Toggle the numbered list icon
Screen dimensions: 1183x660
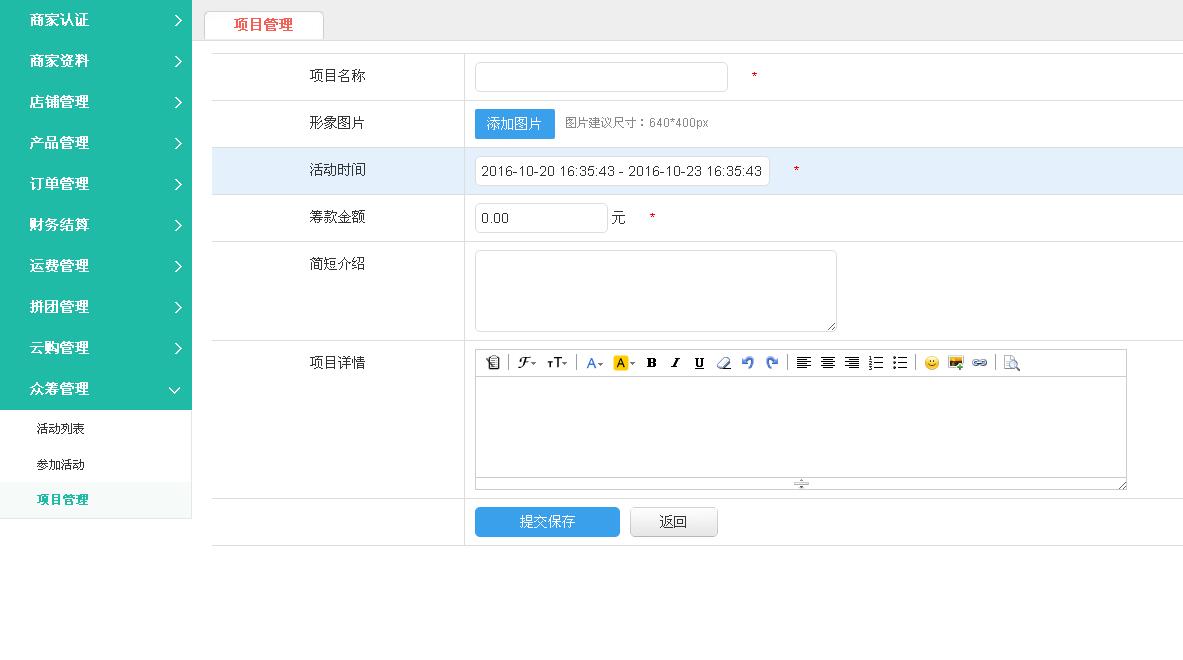tap(875, 363)
